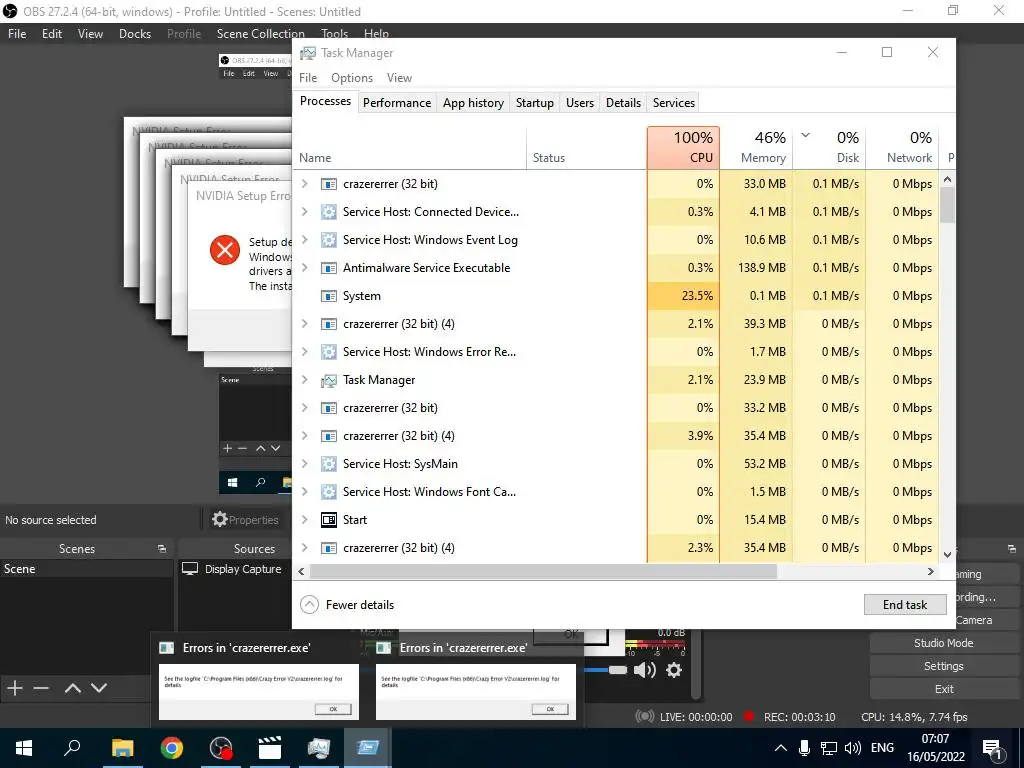
Task: Switch to the Details tab
Action: point(623,103)
